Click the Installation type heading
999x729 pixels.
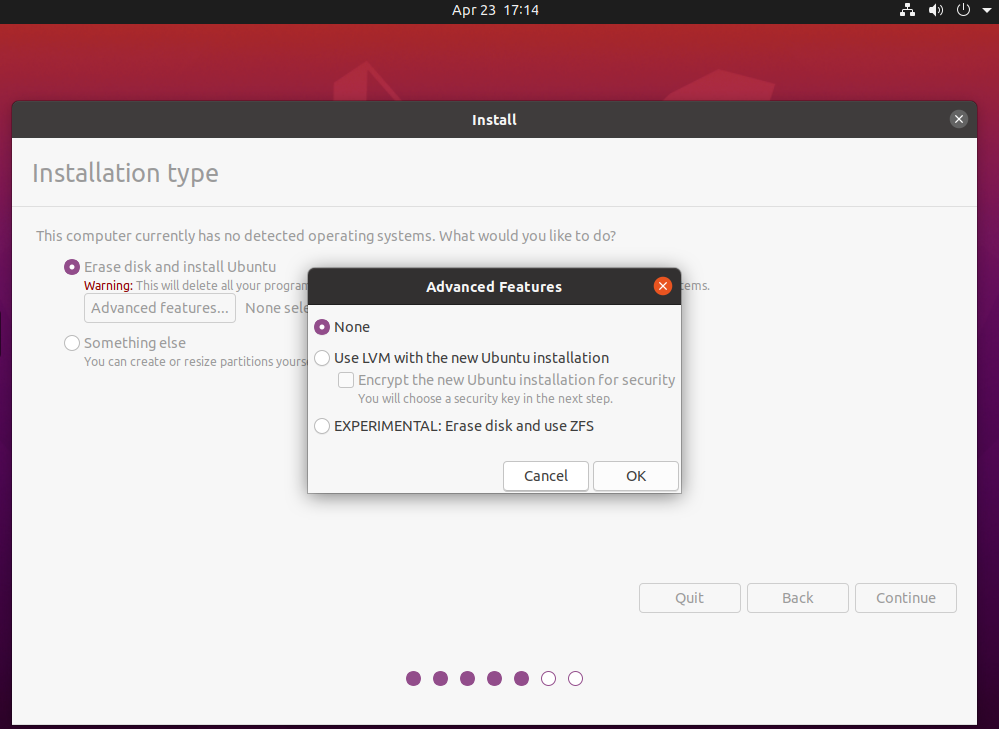coord(126,173)
